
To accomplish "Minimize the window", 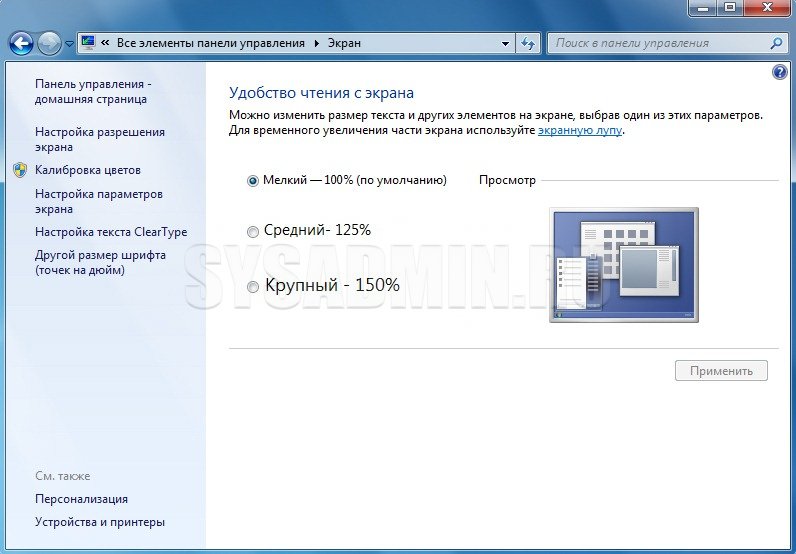I will pyautogui.click(x=703, y=7).
